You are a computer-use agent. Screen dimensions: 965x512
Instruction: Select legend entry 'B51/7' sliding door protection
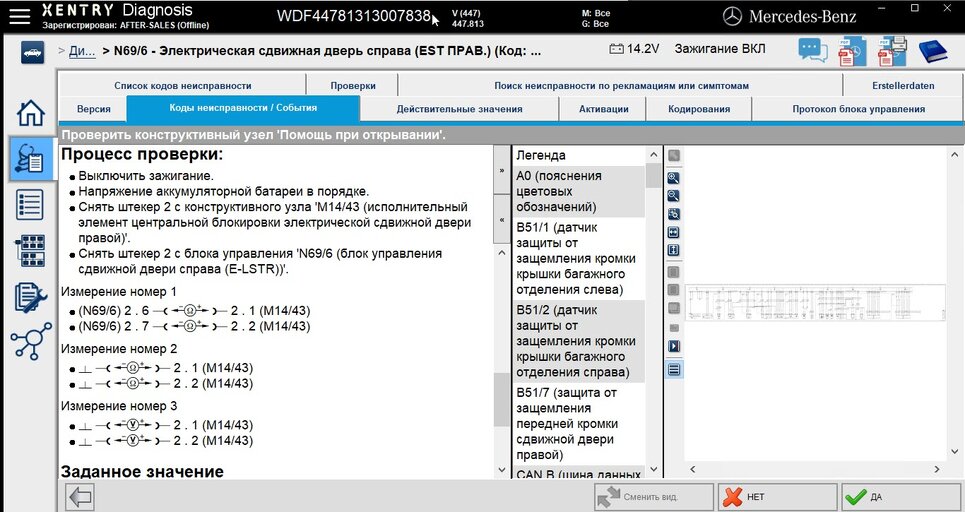tap(579, 424)
